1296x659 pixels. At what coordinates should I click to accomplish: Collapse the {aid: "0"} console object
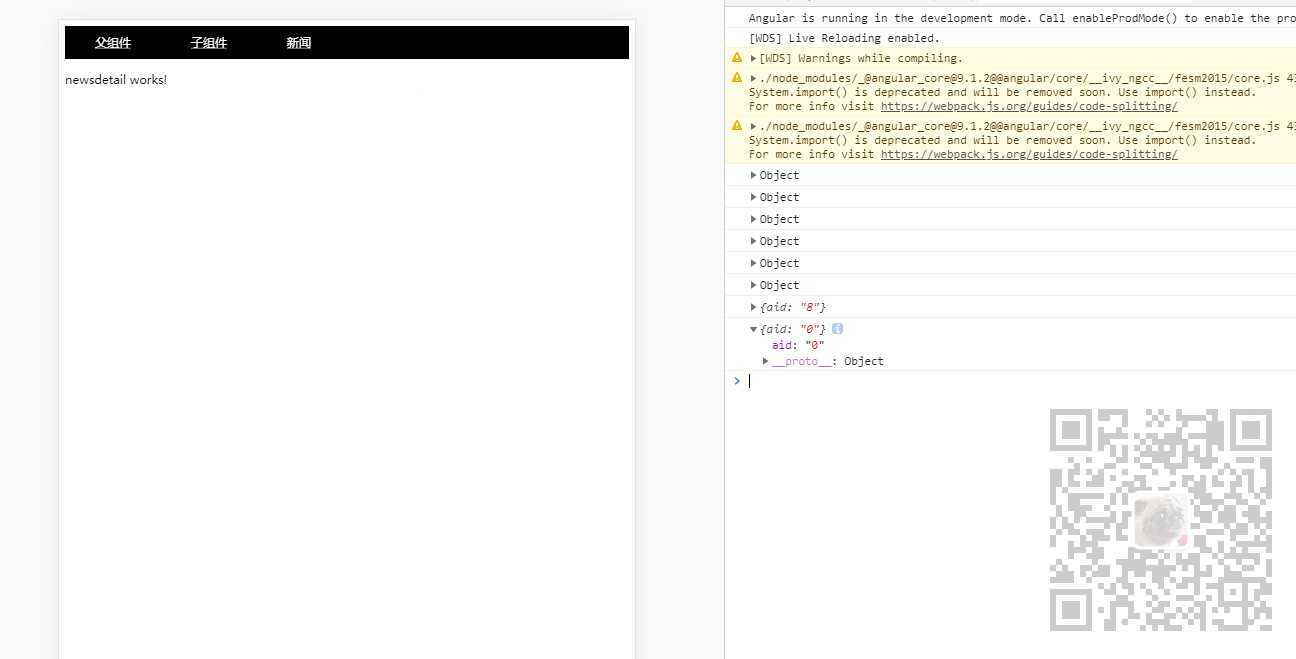pos(754,329)
